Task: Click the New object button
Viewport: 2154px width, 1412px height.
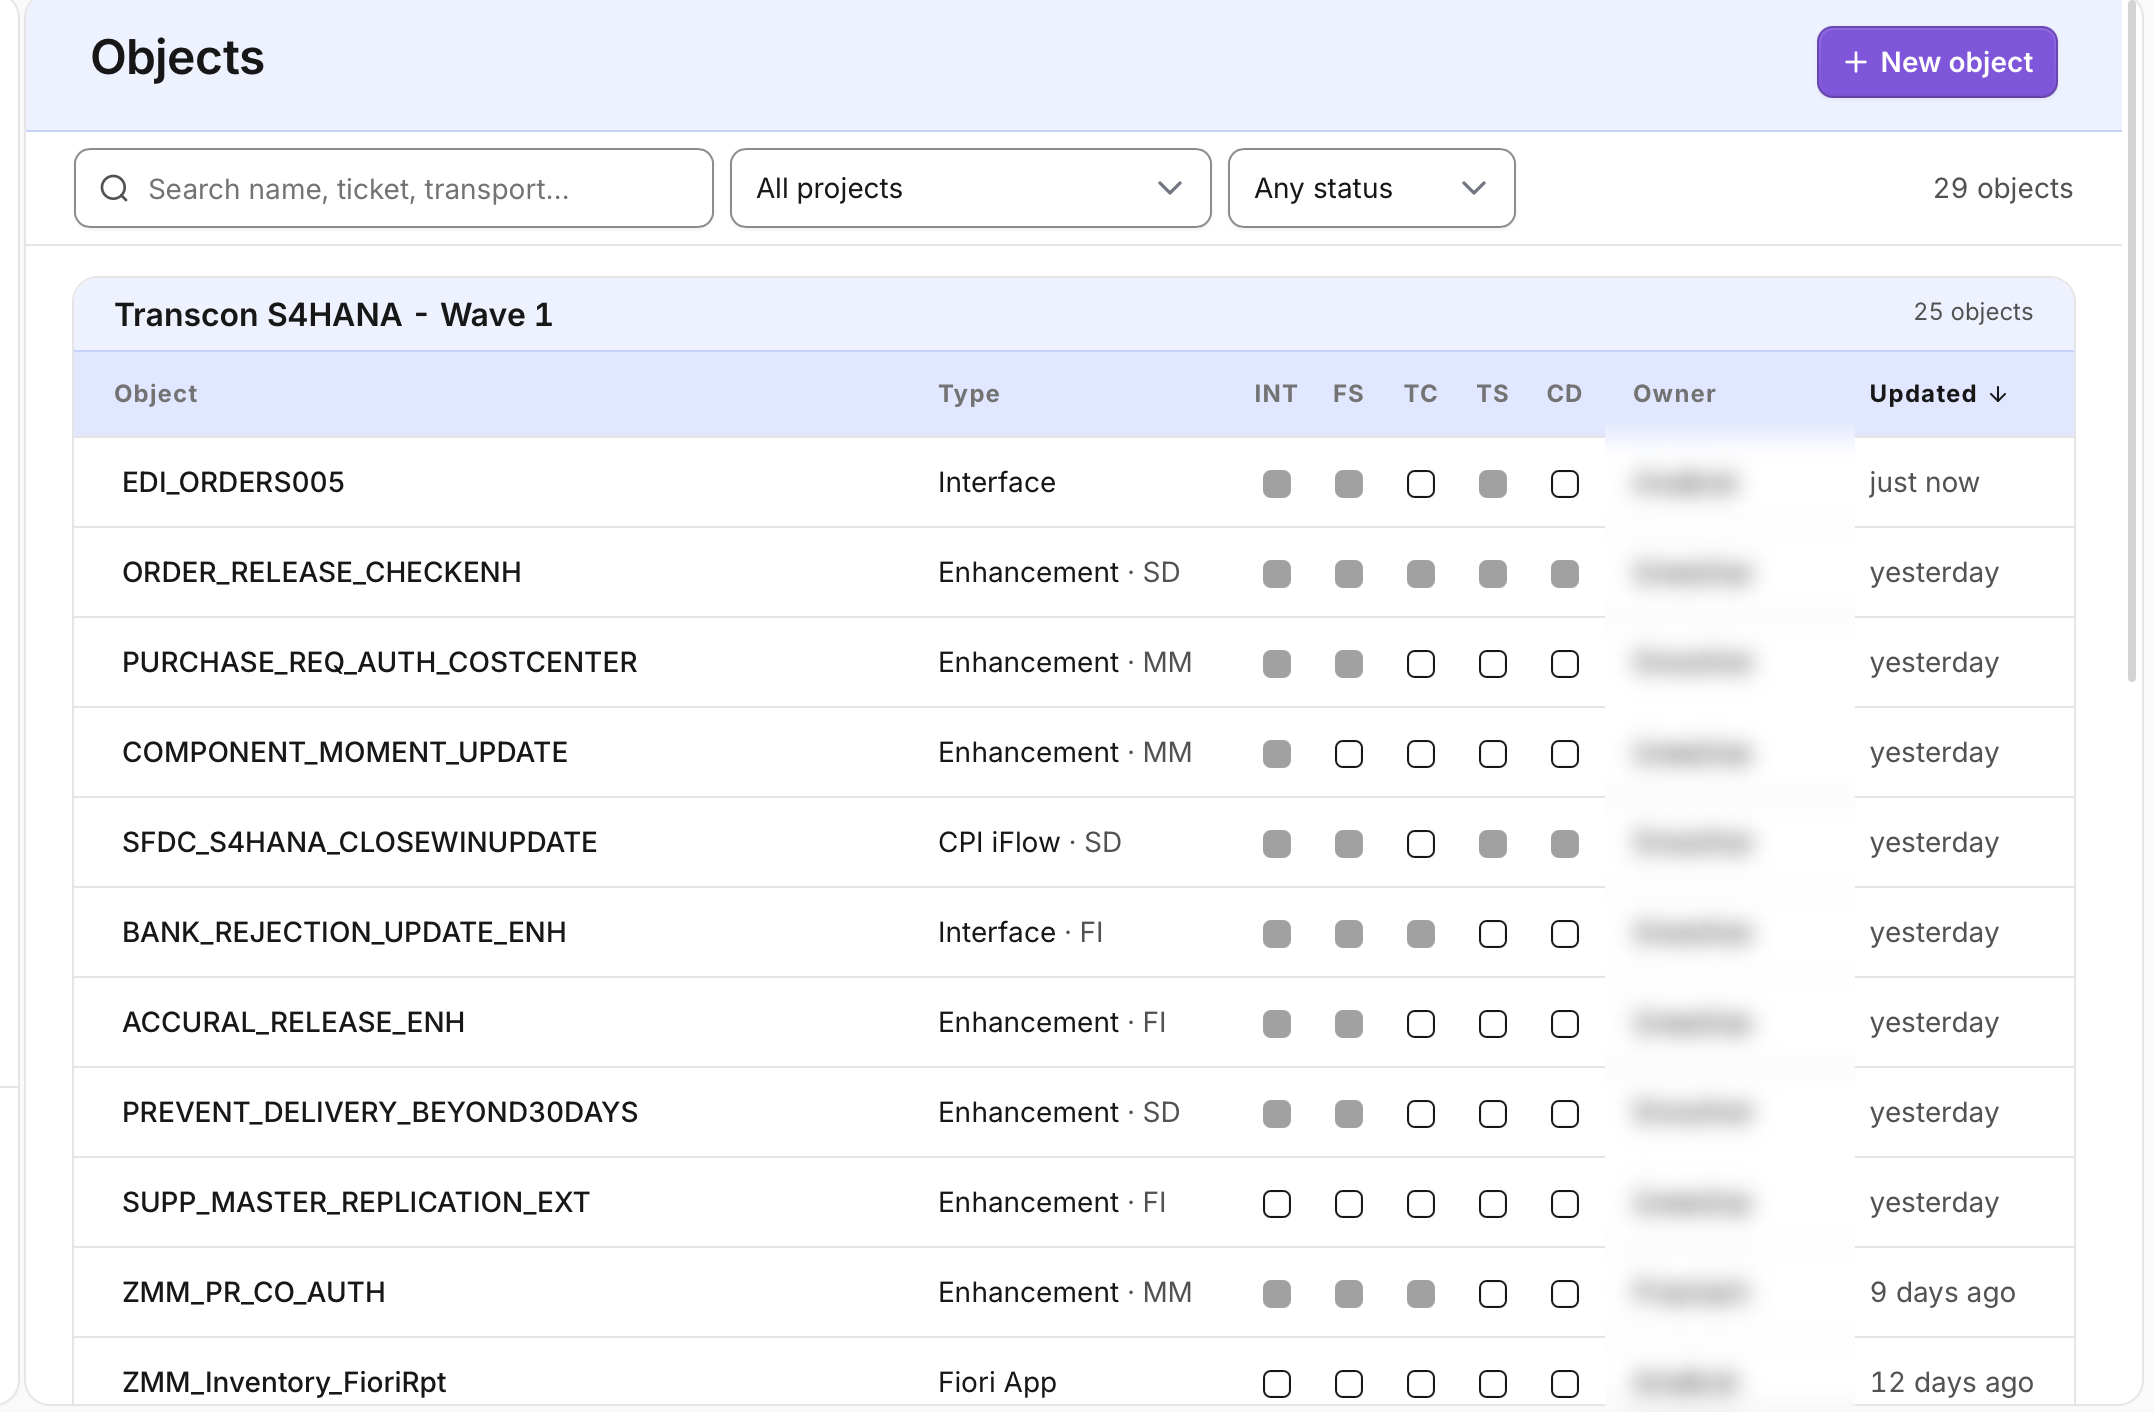Action: (1936, 62)
